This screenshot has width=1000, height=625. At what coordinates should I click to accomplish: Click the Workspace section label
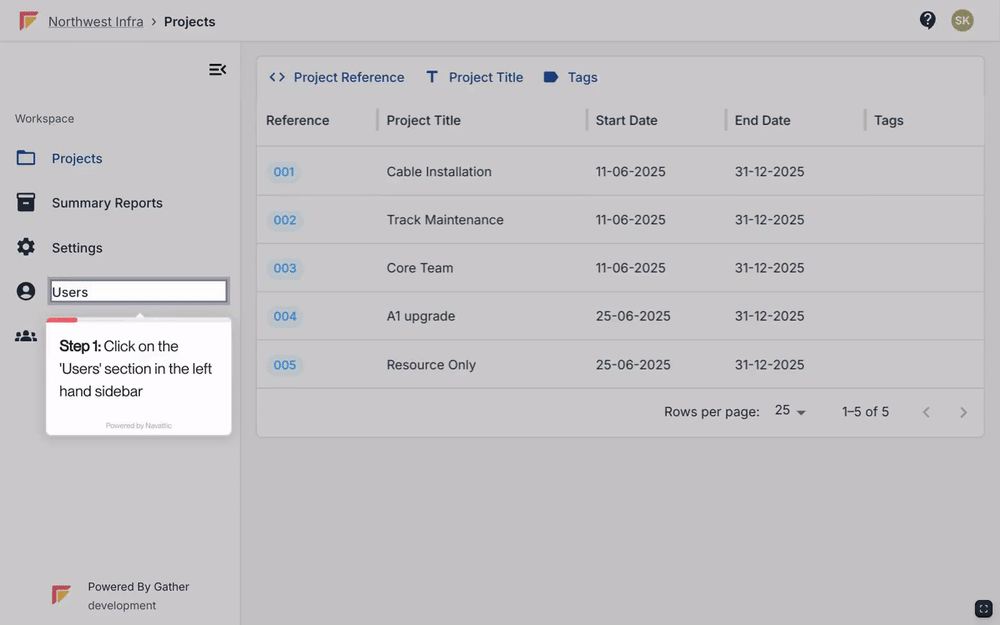tap(44, 119)
